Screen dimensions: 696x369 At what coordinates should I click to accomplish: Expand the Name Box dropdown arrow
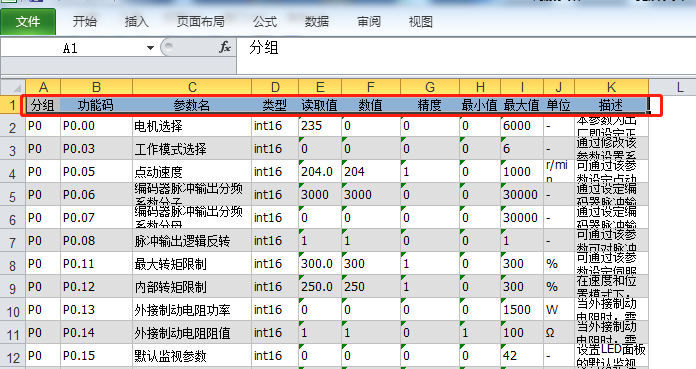[150, 48]
